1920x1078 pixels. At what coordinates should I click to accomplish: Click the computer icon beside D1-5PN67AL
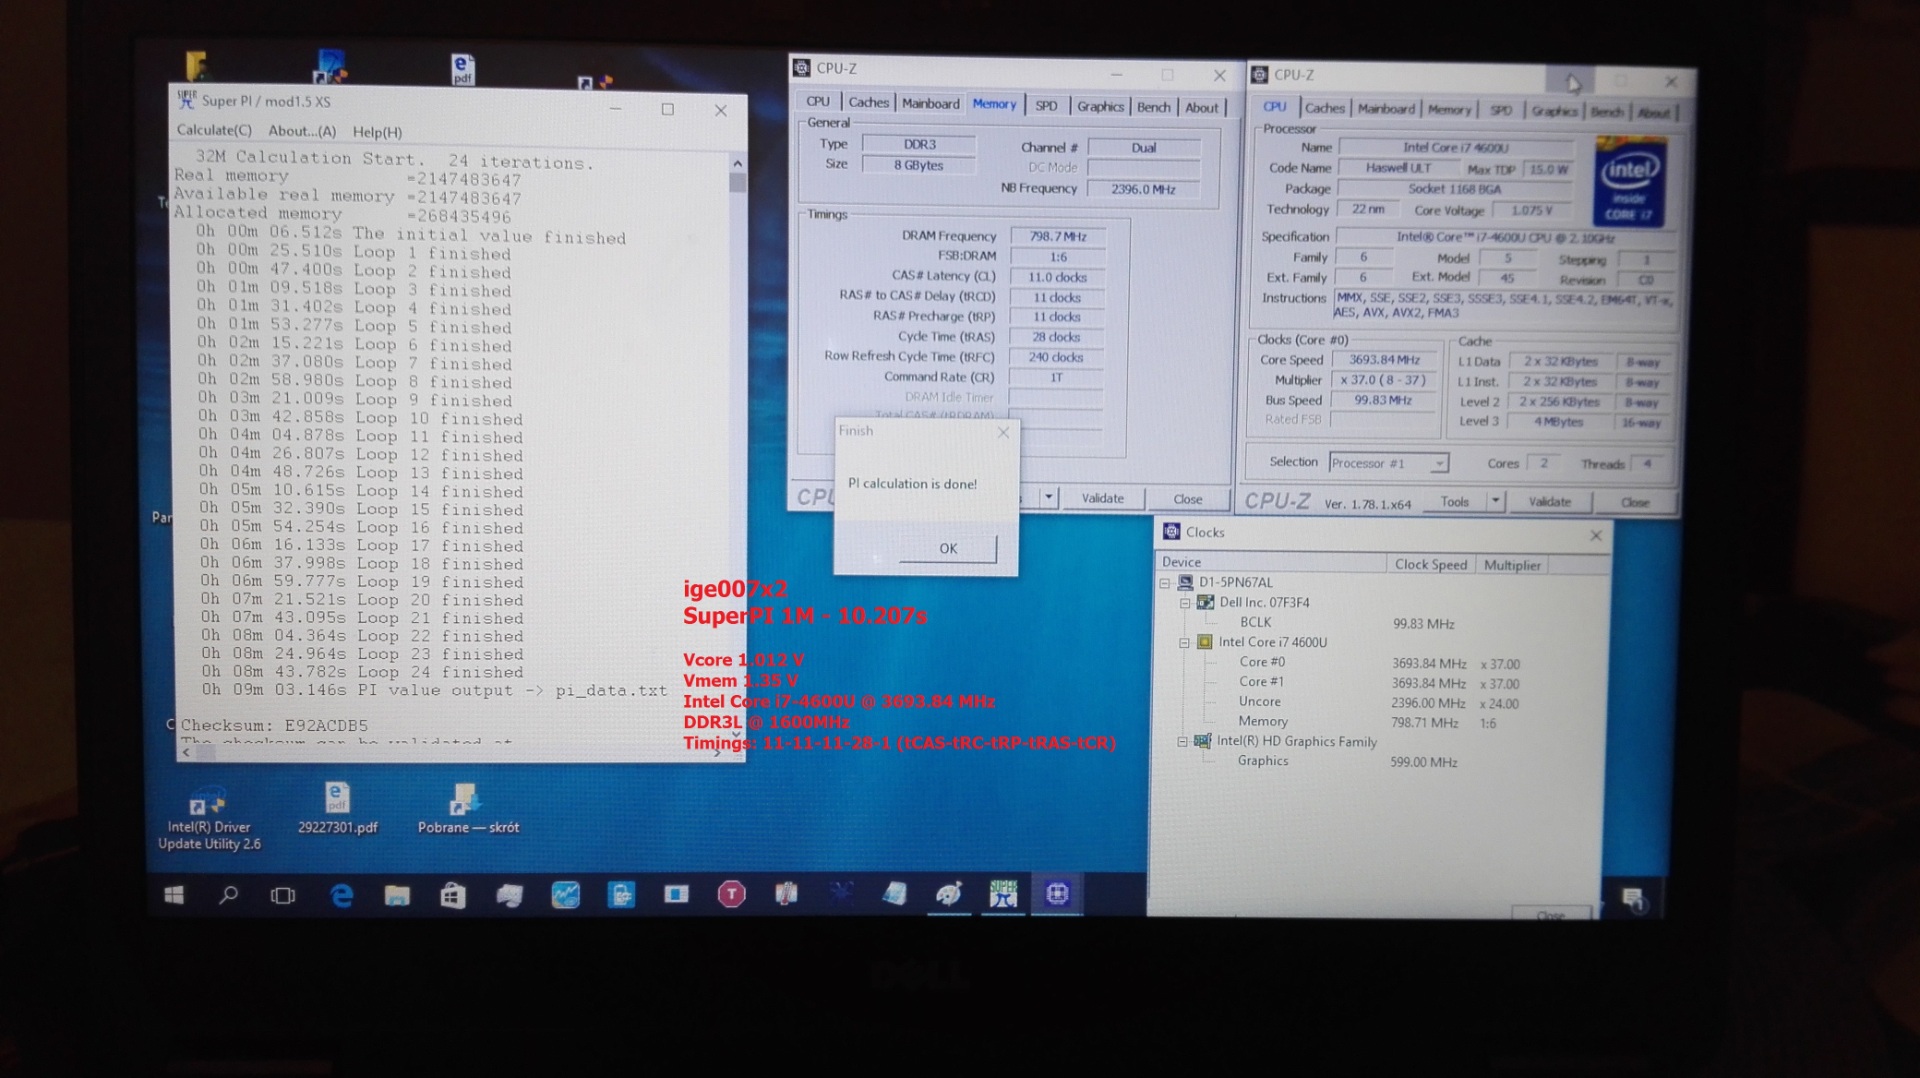pos(1185,582)
